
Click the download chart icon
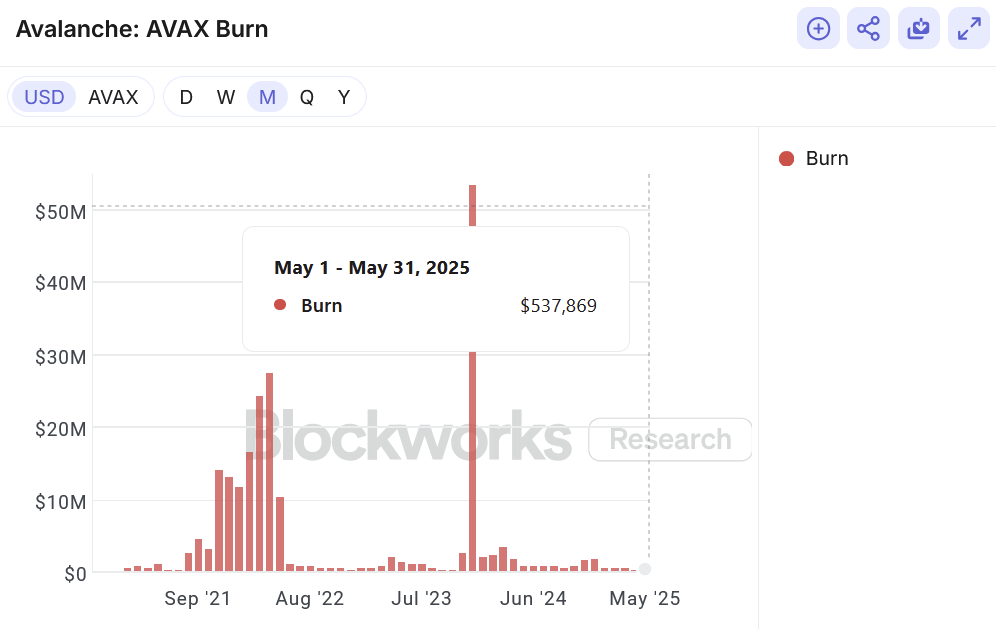click(x=918, y=29)
